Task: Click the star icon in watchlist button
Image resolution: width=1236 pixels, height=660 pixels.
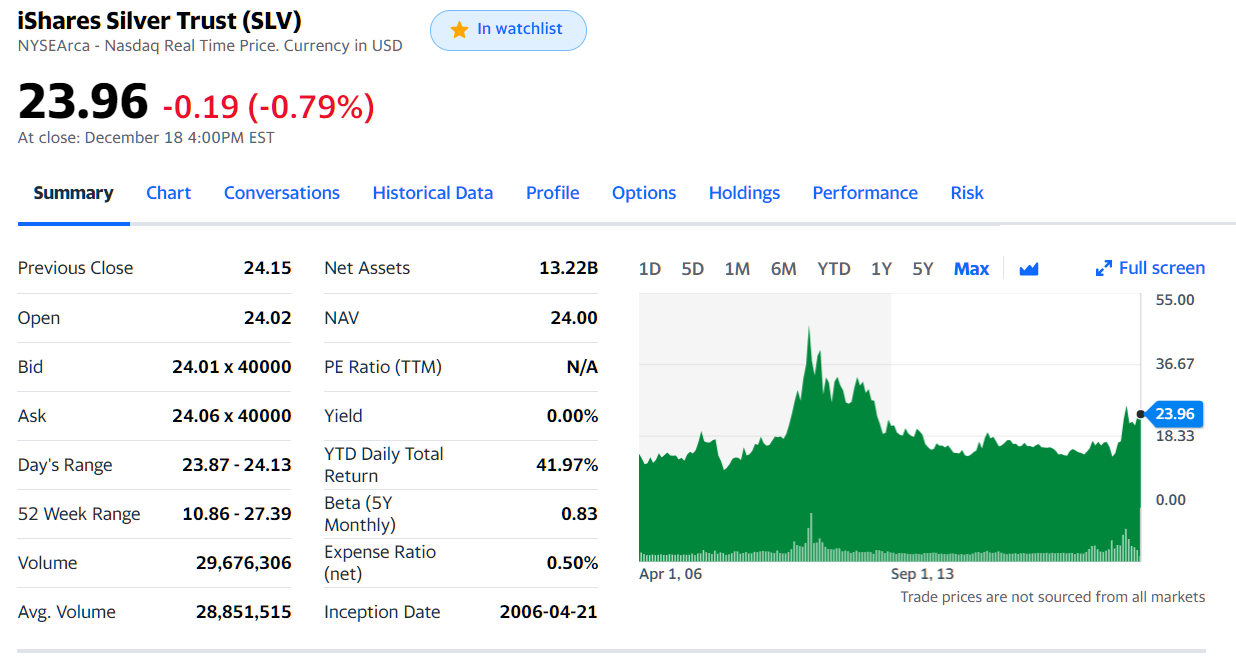Action: coord(459,30)
